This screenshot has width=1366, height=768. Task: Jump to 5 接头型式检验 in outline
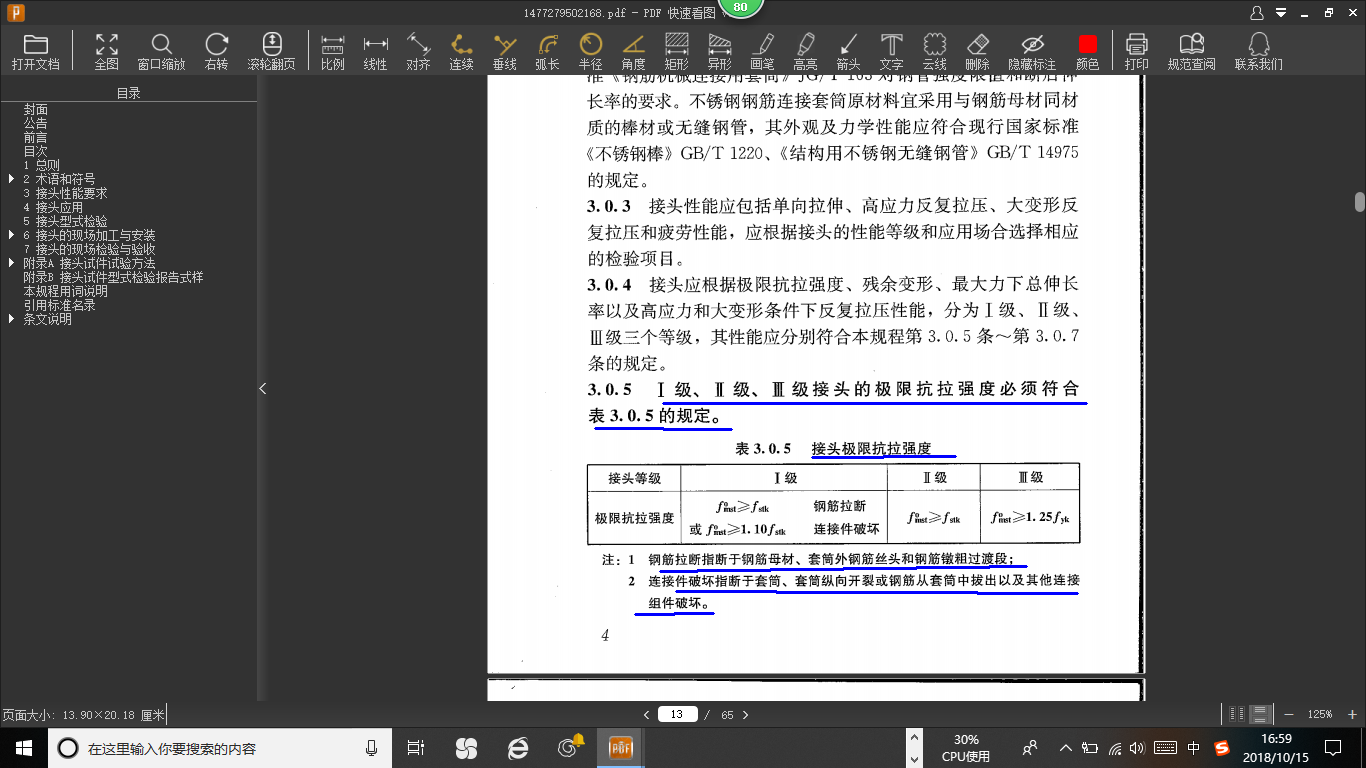pyautogui.click(x=66, y=221)
